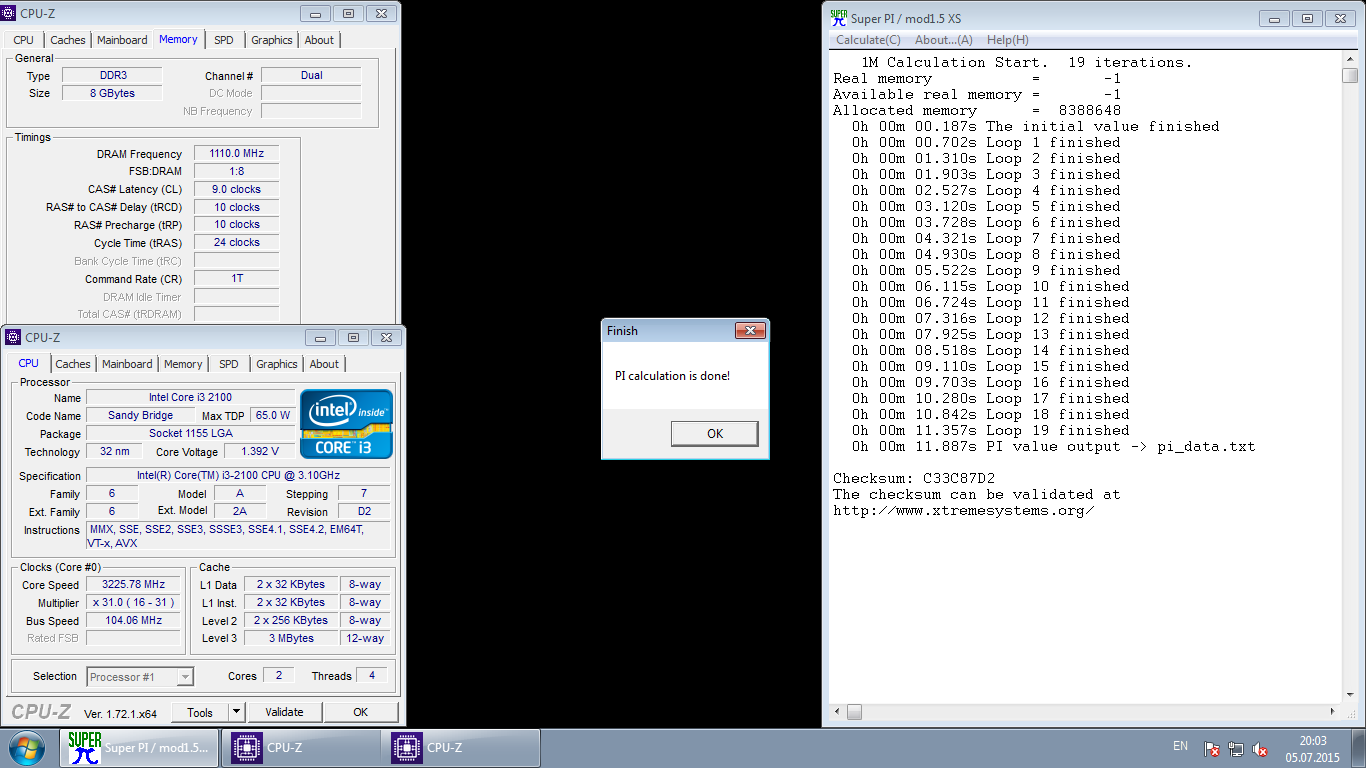Click the Tools button in CPU-Z
Screen dimensions: 1366x768
pyautogui.click(x=200, y=712)
